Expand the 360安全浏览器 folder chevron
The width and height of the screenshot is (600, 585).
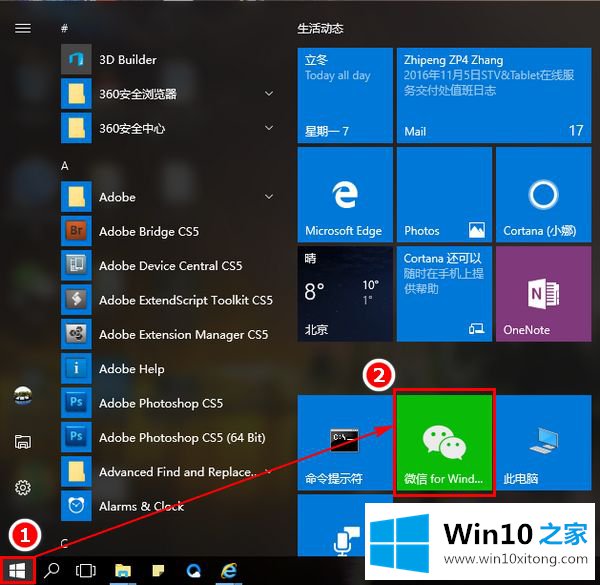tap(269, 93)
